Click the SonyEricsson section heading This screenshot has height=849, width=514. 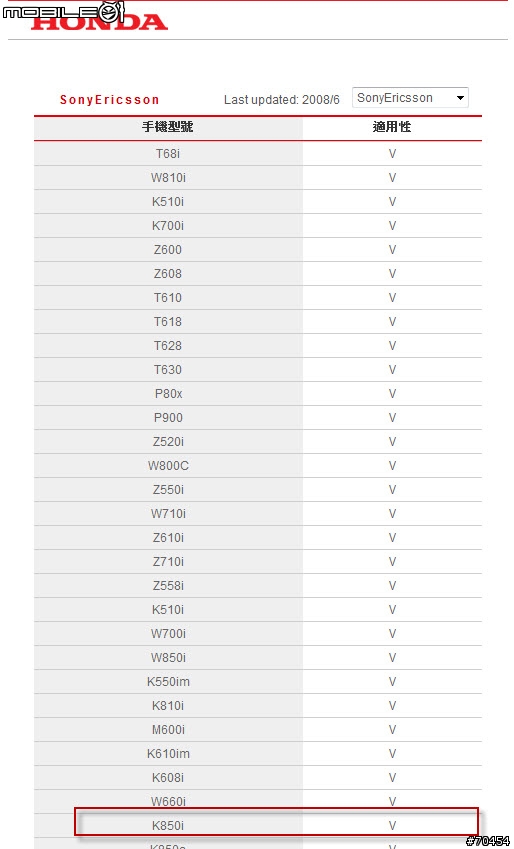tap(109, 100)
